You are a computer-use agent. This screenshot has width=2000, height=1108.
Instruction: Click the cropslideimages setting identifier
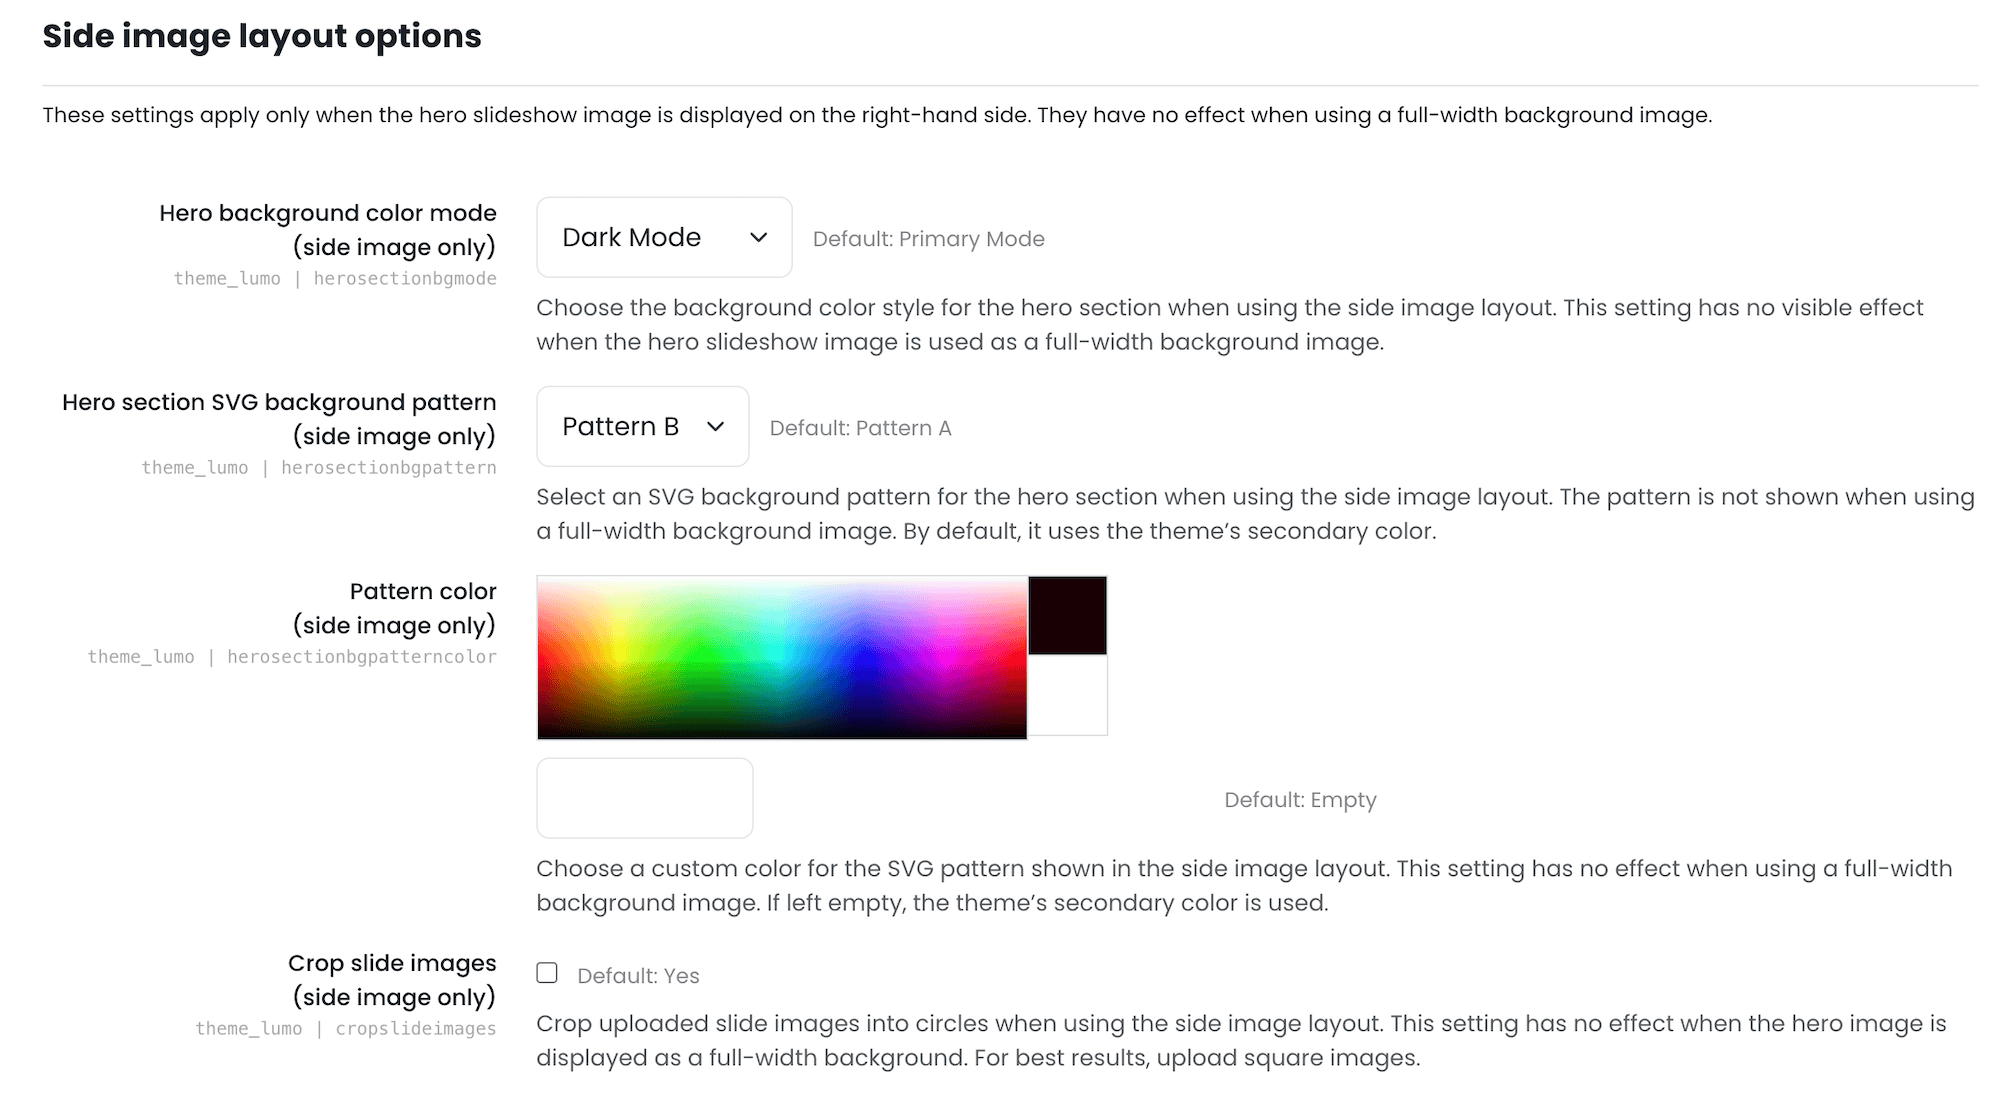point(414,1028)
